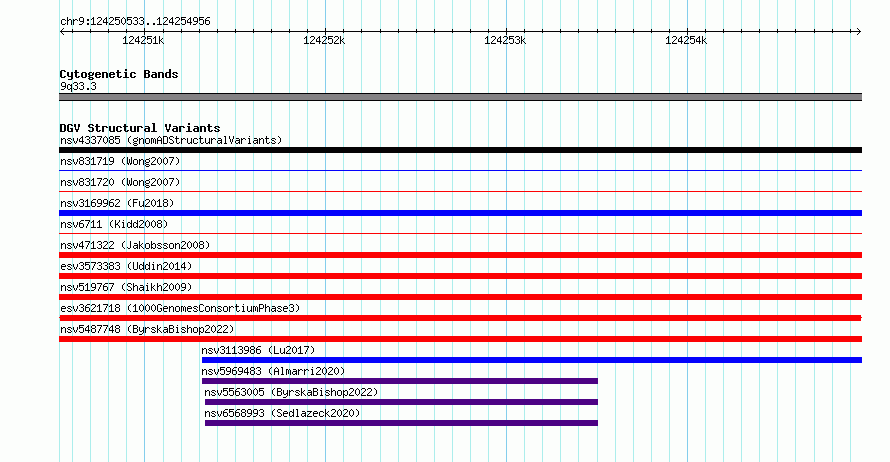
Task: Select the red bar under esv3573383
Action: (x=460, y=276)
